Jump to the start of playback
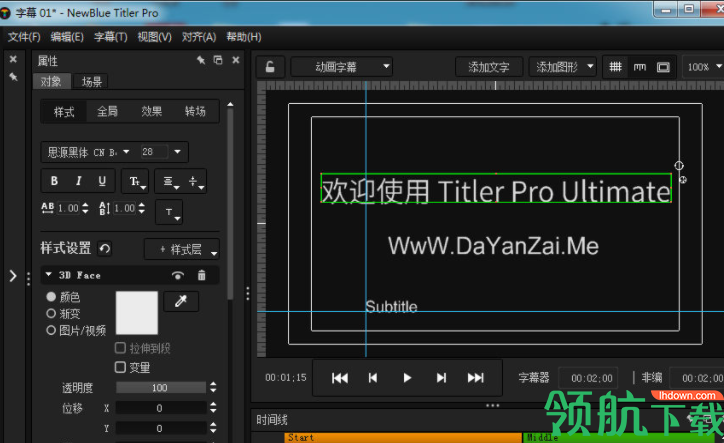 point(340,378)
